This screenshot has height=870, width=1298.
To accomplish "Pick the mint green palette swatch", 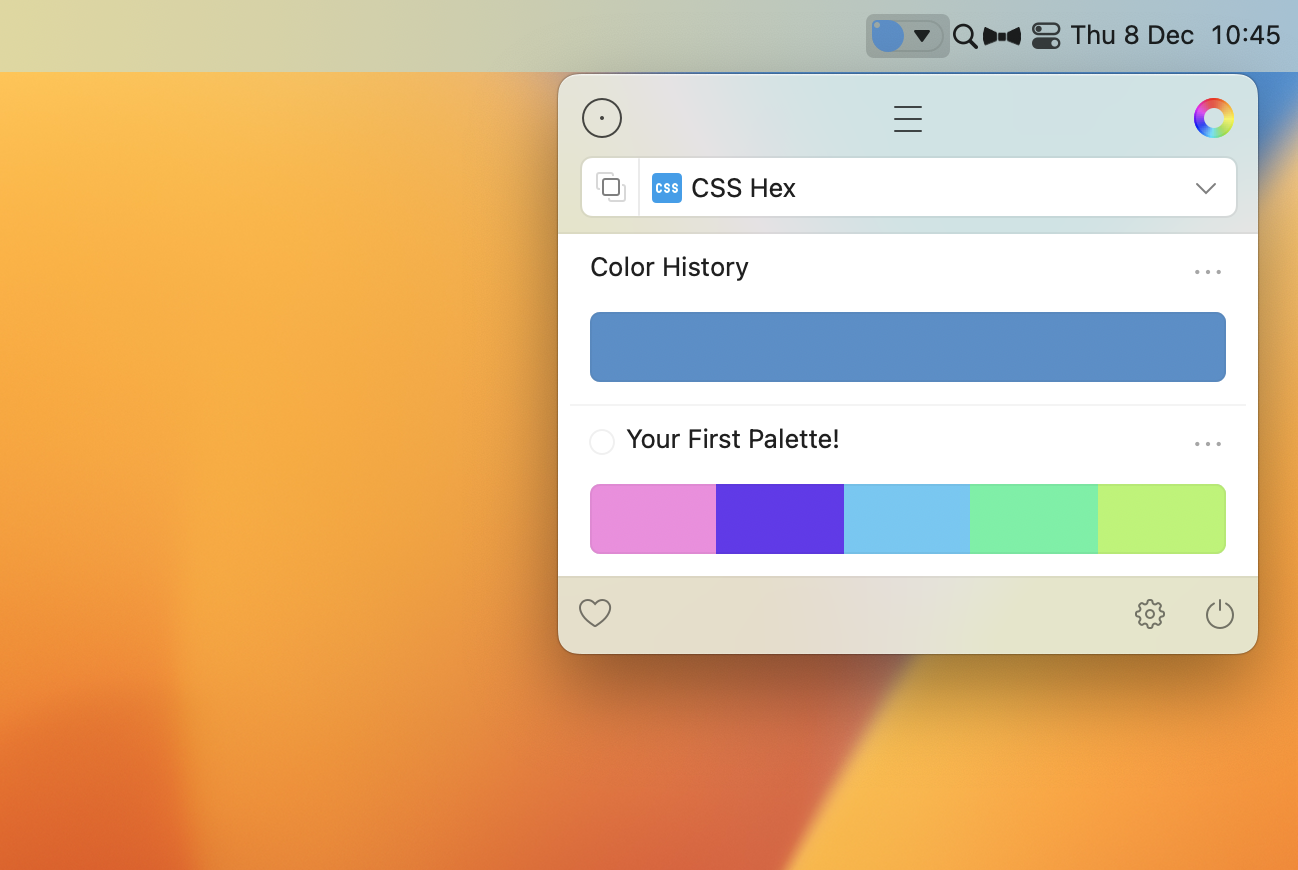I will tap(1034, 519).
